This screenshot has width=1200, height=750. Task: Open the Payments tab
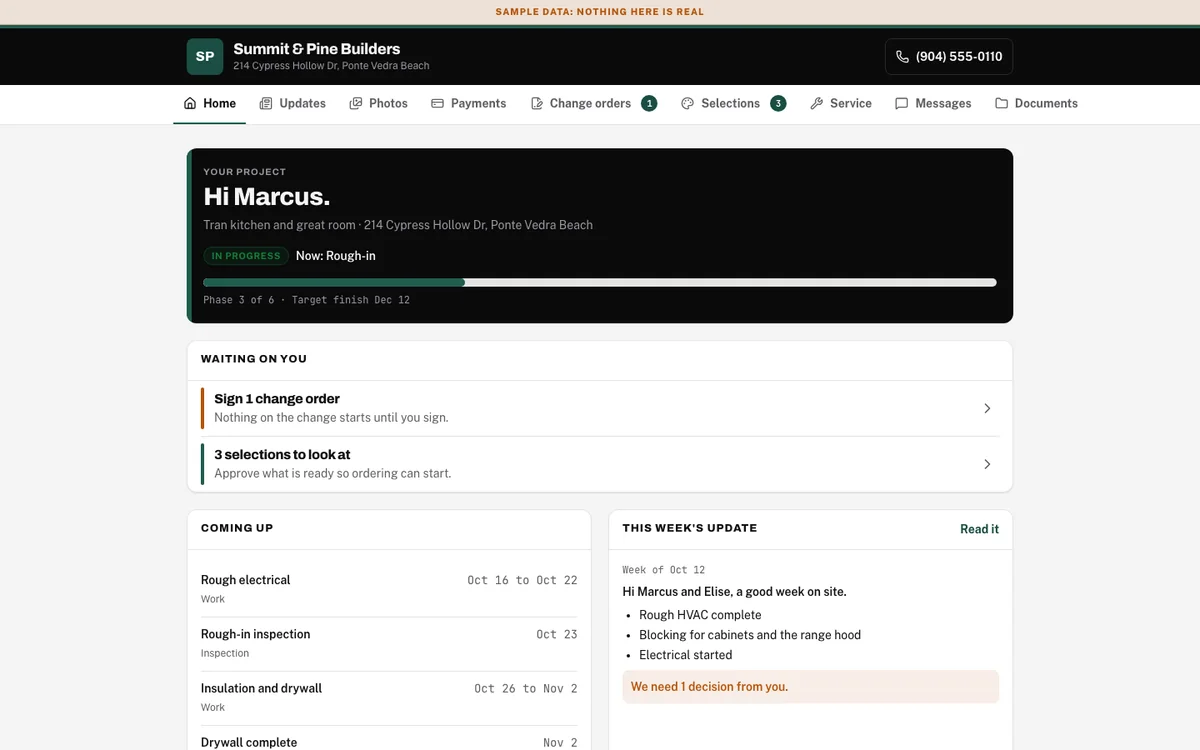468,103
